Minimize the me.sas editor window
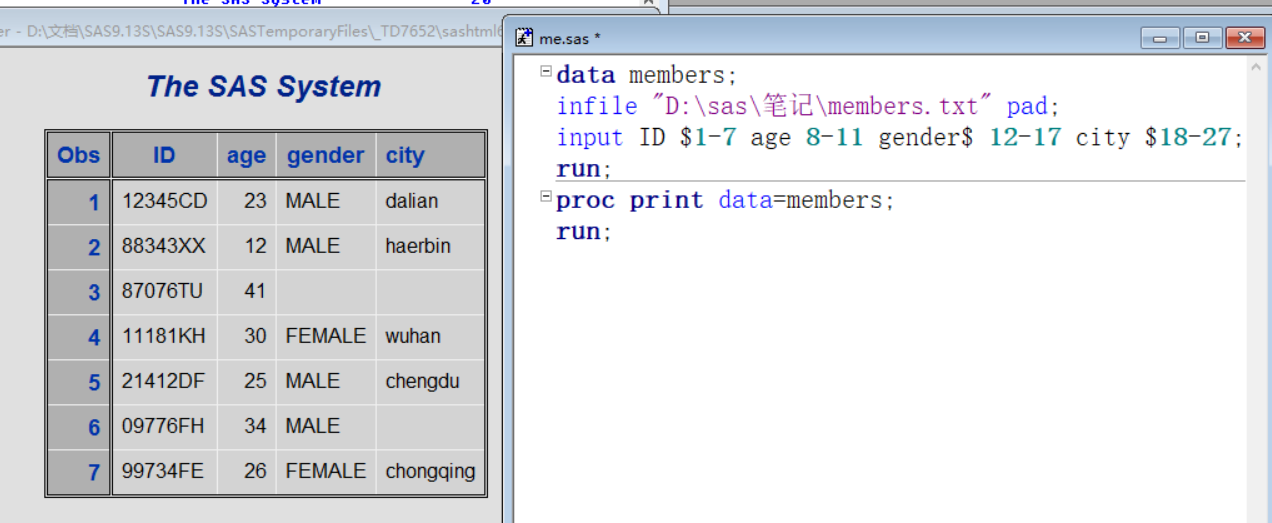This screenshot has height=523, width=1272. pyautogui.click(x=1160, y=38)
